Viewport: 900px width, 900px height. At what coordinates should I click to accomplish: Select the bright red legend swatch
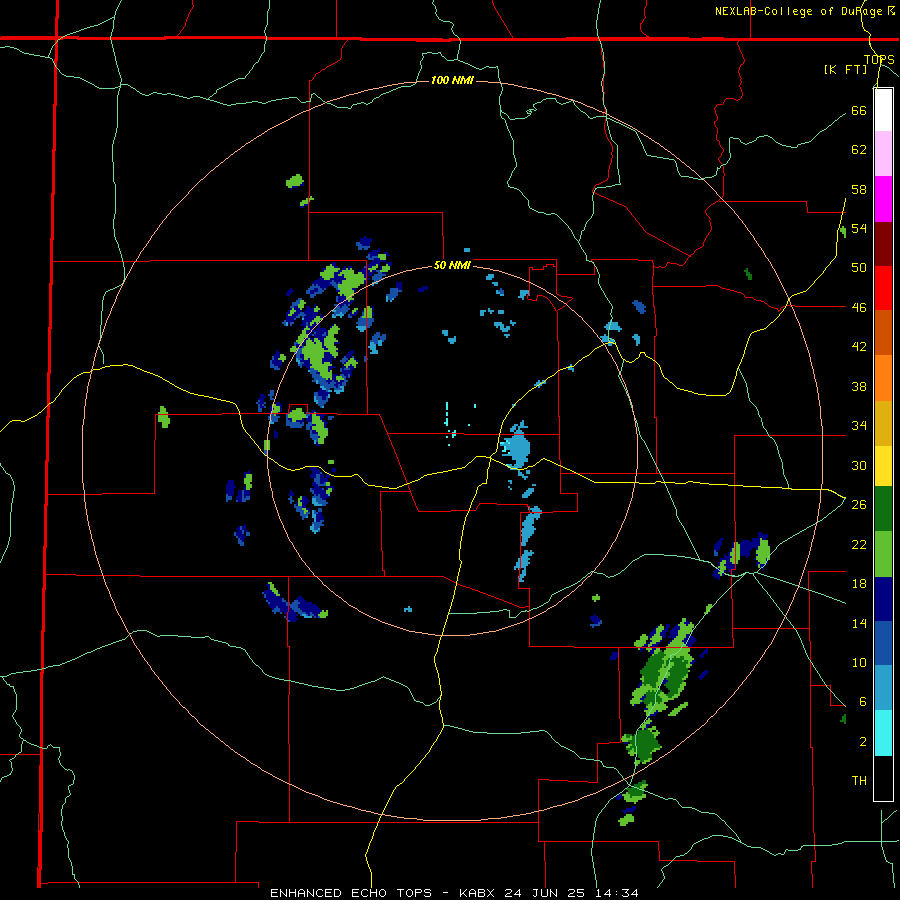click(x=883, y=288)
